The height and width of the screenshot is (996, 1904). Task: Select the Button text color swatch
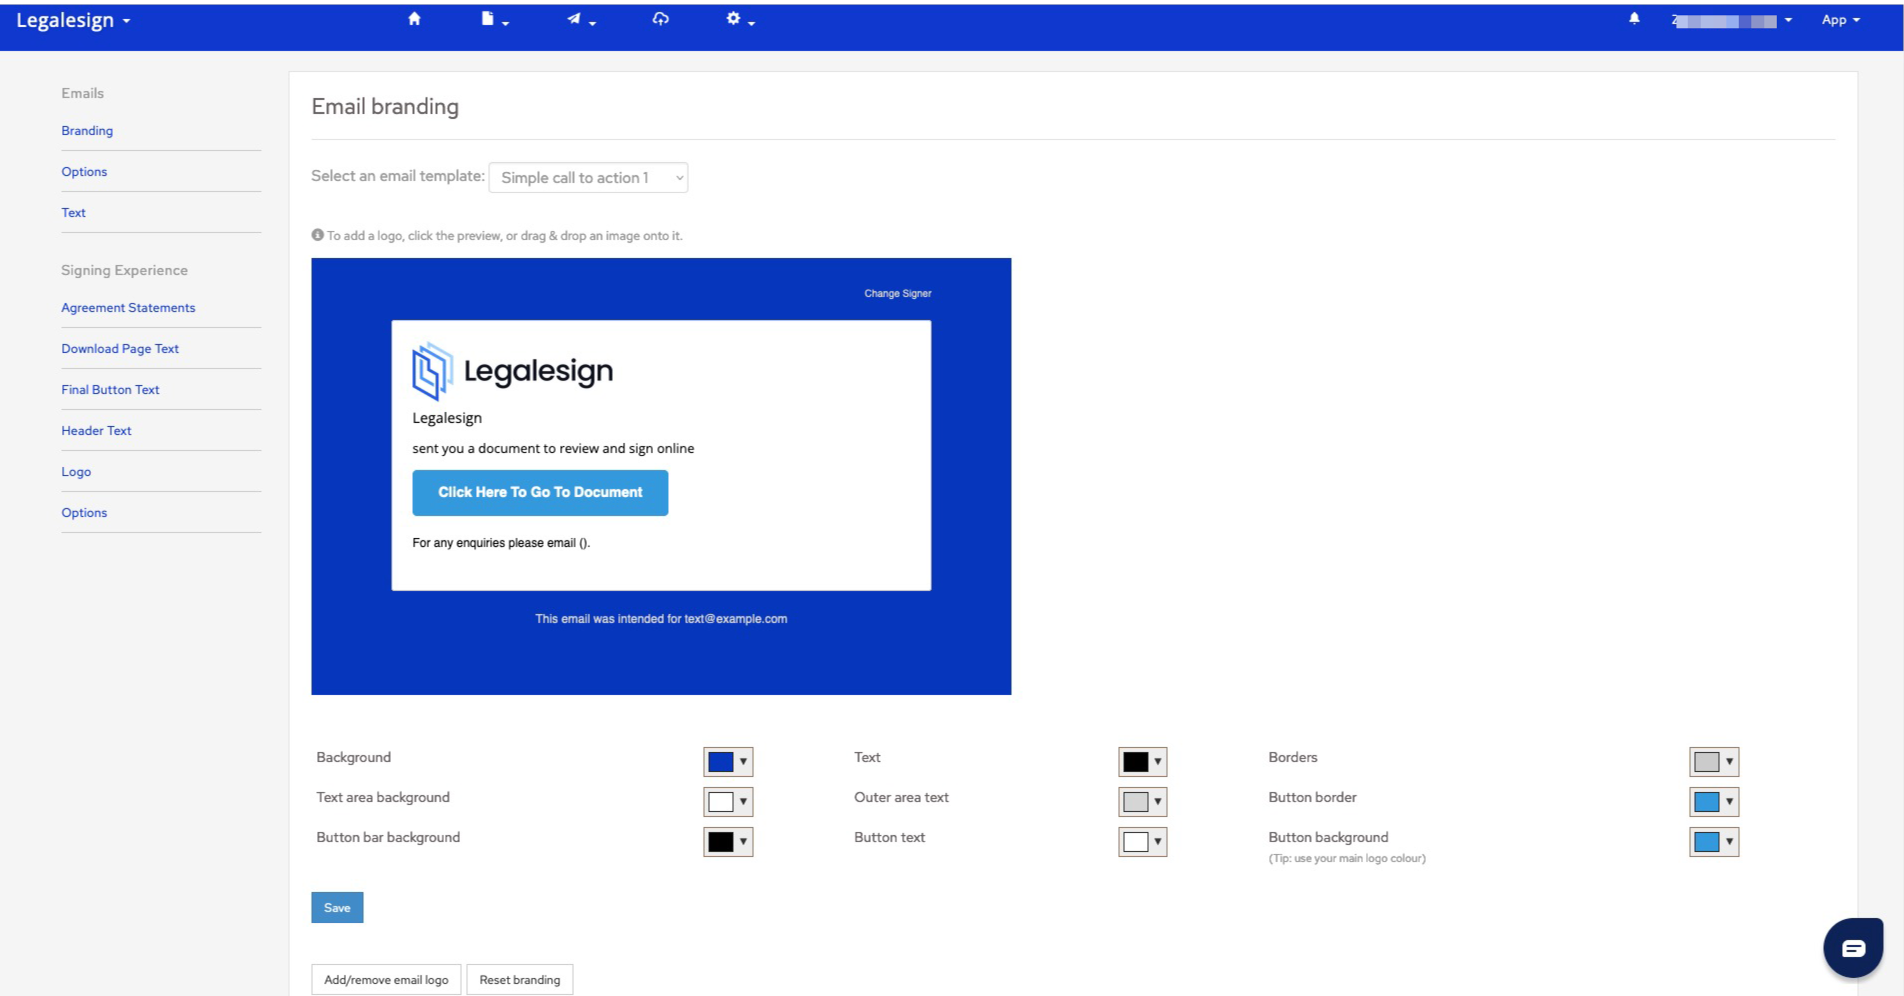pyautogui.click(x=1135, y=841)
